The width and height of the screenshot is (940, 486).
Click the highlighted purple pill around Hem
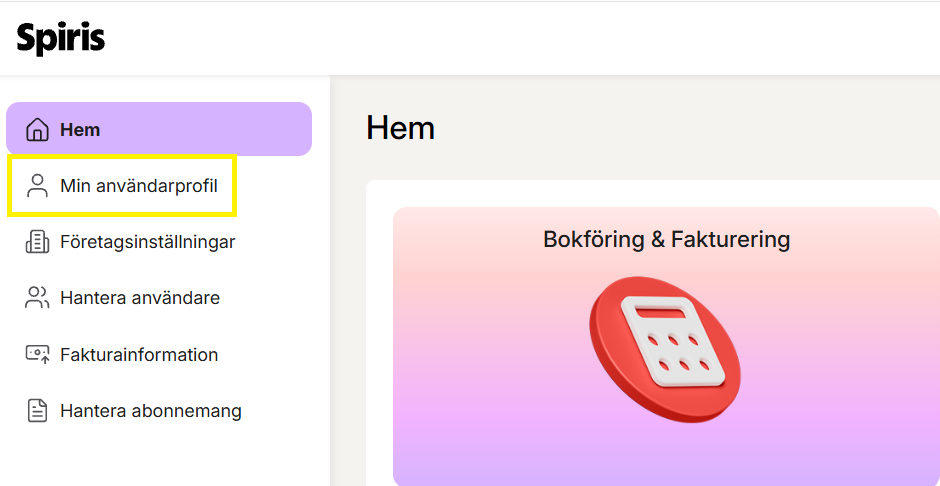click(x=159, y=129)
